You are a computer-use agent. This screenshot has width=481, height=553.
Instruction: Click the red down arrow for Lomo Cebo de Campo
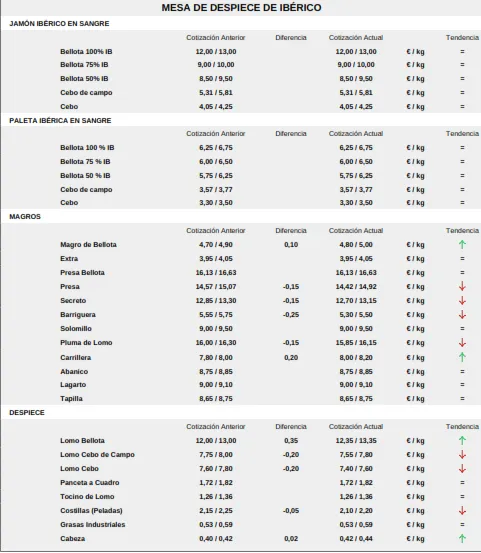462,455
